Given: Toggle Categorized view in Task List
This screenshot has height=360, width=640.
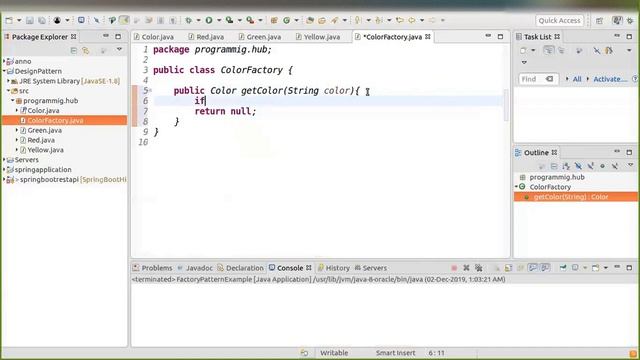Looking at the screenshot, I should pos(549,50).
